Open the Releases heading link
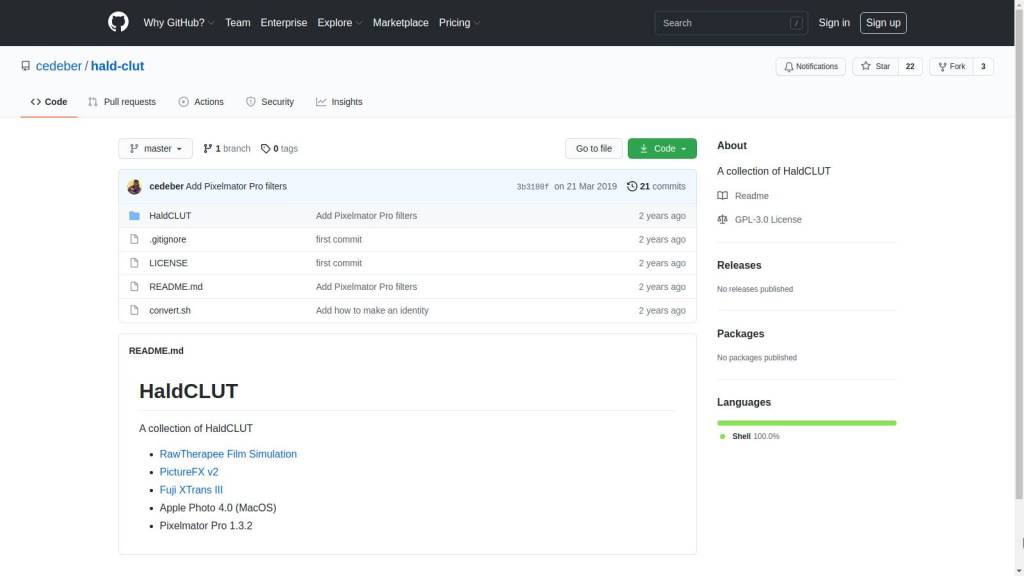This screenshot has width=1024, height=576. coord(739,265)
